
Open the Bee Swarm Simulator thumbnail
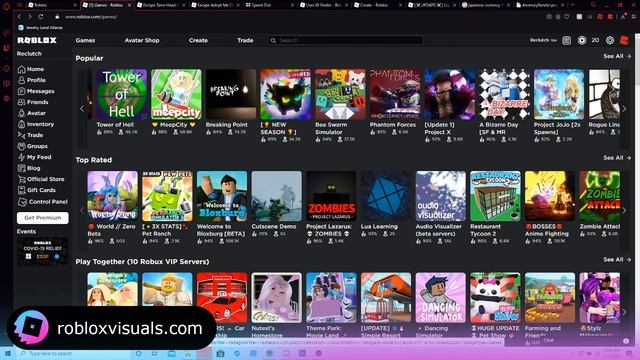pyautogui.click(x=340, y=94)
